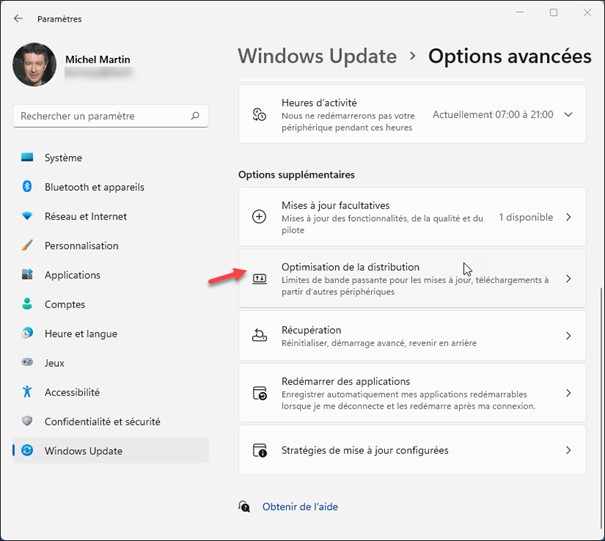Click the back arrow in title bar
Screen dimensions: 605x541
18,18
